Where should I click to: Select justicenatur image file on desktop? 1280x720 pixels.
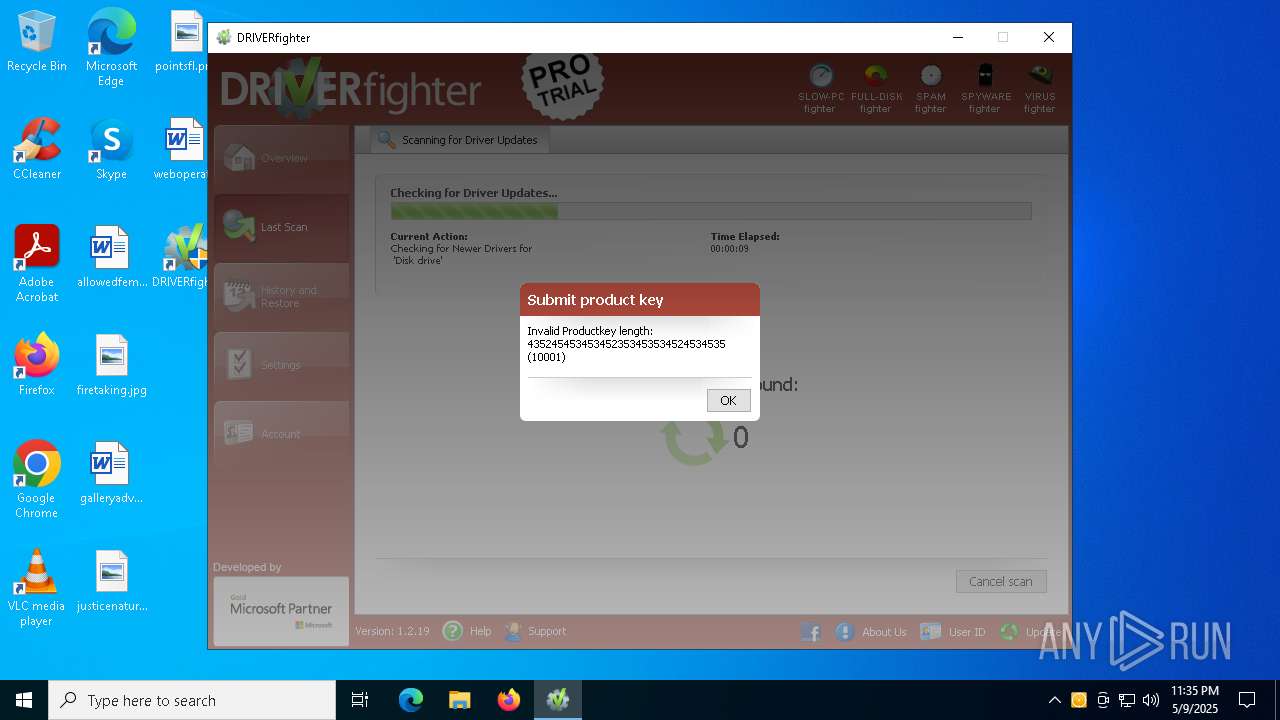(x=111, y=581)
